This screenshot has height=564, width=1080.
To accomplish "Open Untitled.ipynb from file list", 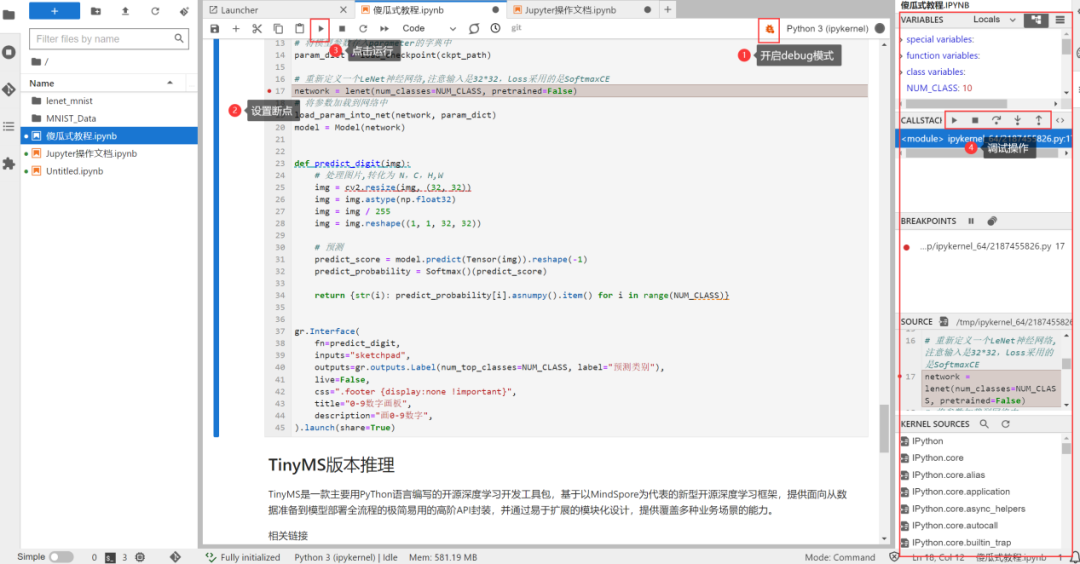I will [74, 171].
